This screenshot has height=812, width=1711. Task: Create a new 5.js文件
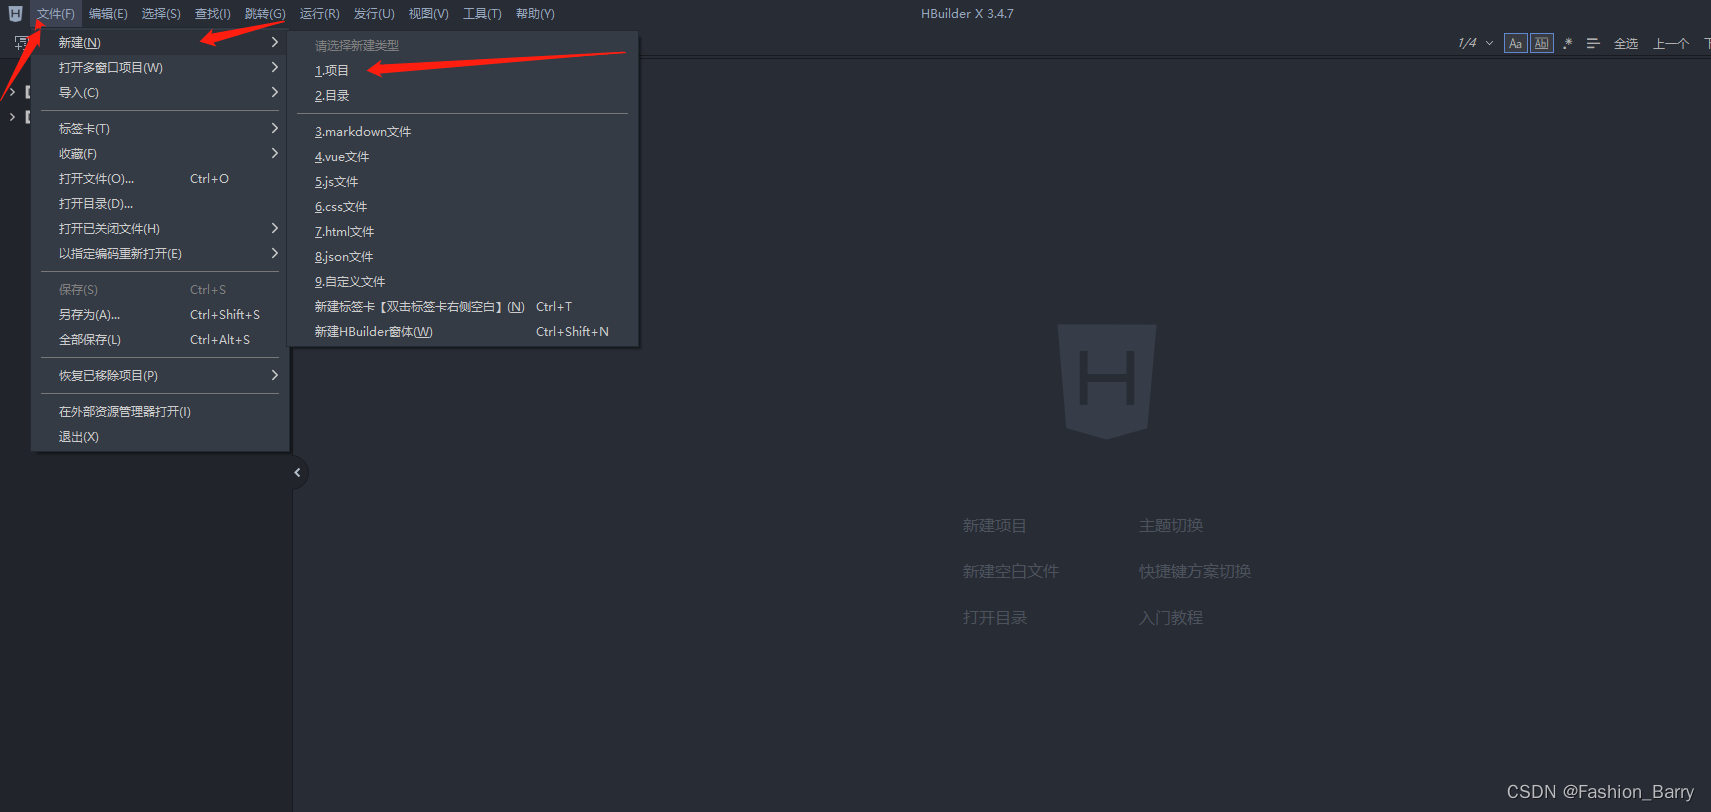tap(463, 182)
